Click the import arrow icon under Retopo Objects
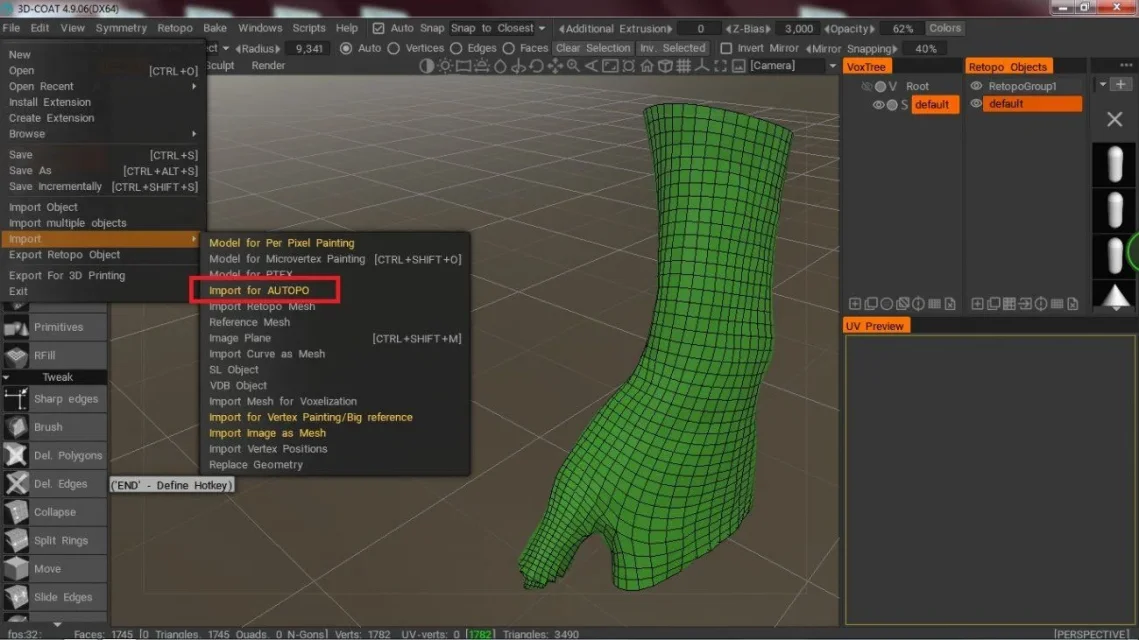1139x640 pixels. point(1025,304)
